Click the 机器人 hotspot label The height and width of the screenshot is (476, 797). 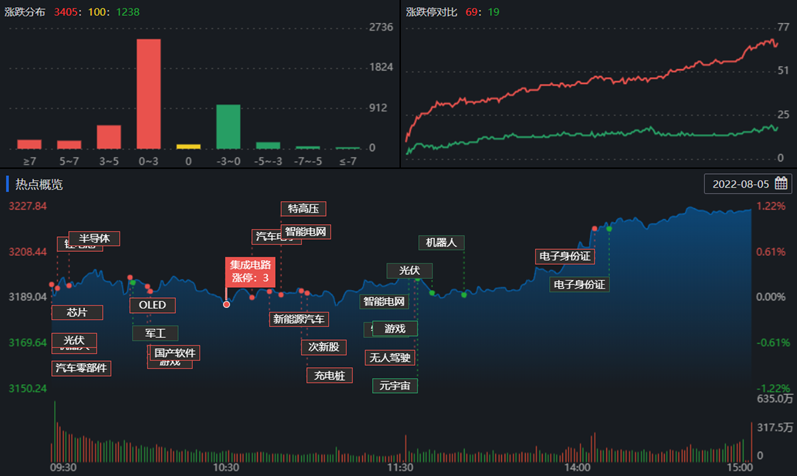(x=440, y=243)
